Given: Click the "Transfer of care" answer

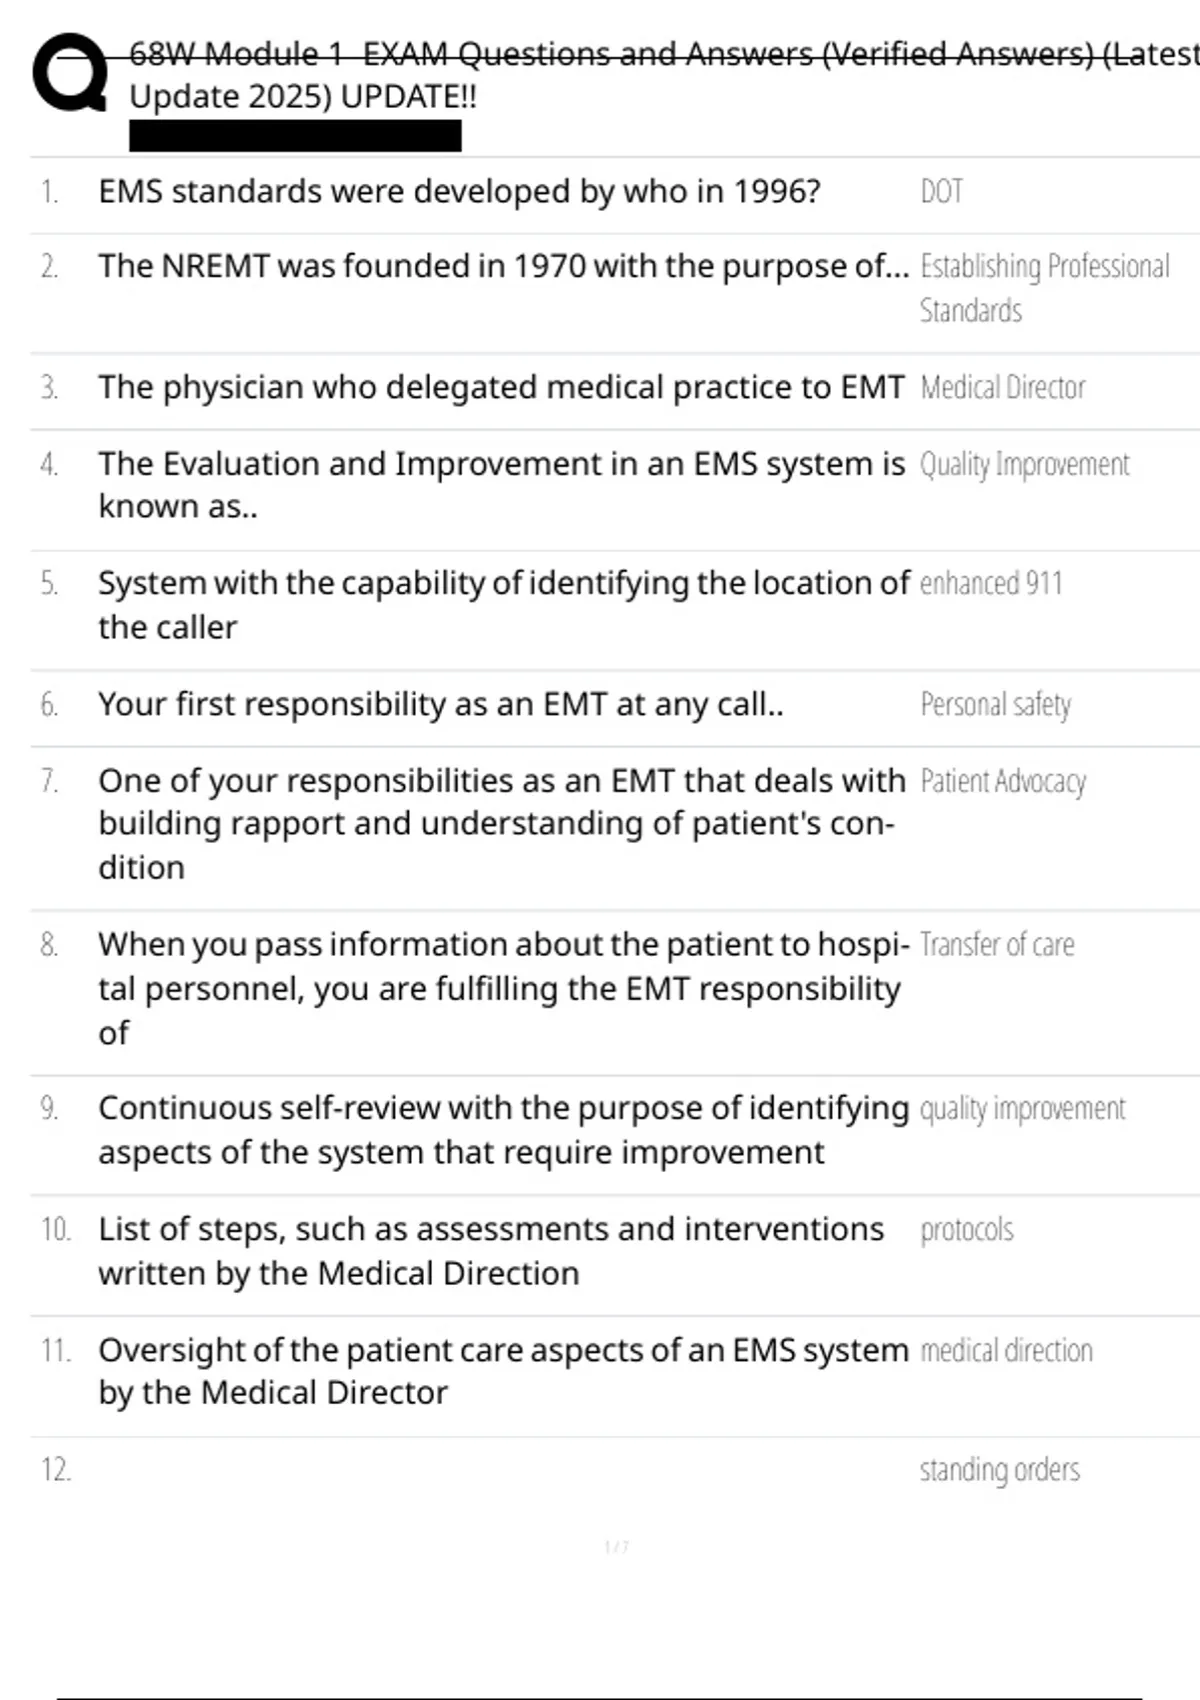Looking at the screenshot, I should [x=996, y=945].
